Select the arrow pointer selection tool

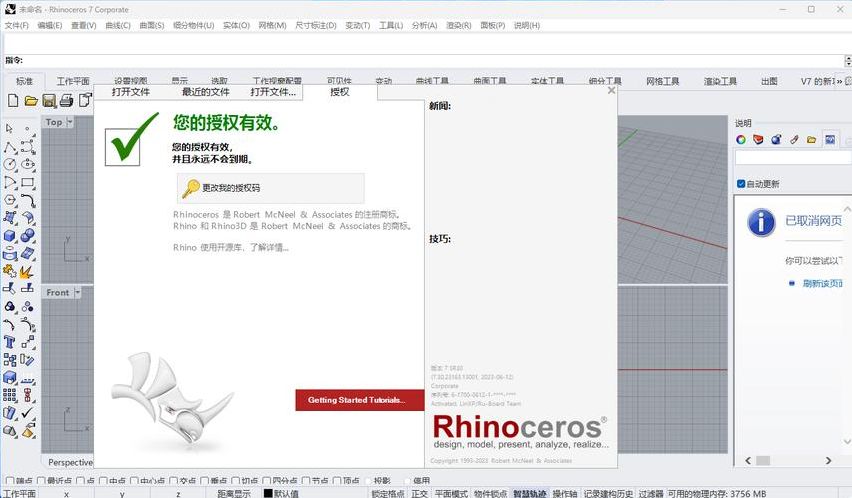9,129
